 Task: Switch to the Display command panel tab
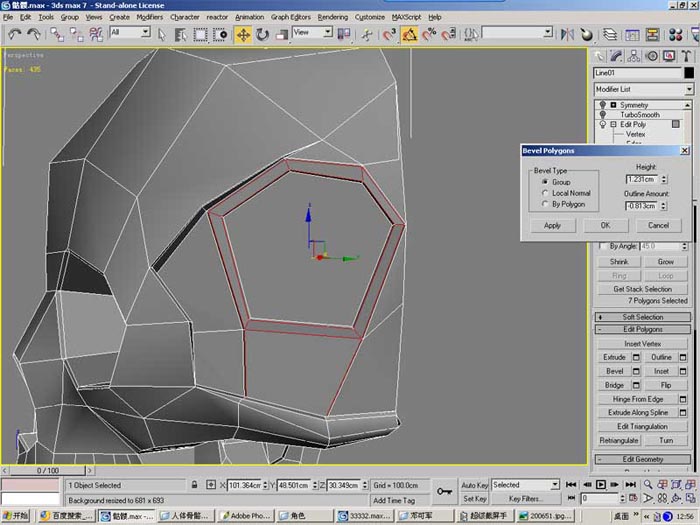coord(669,56)
